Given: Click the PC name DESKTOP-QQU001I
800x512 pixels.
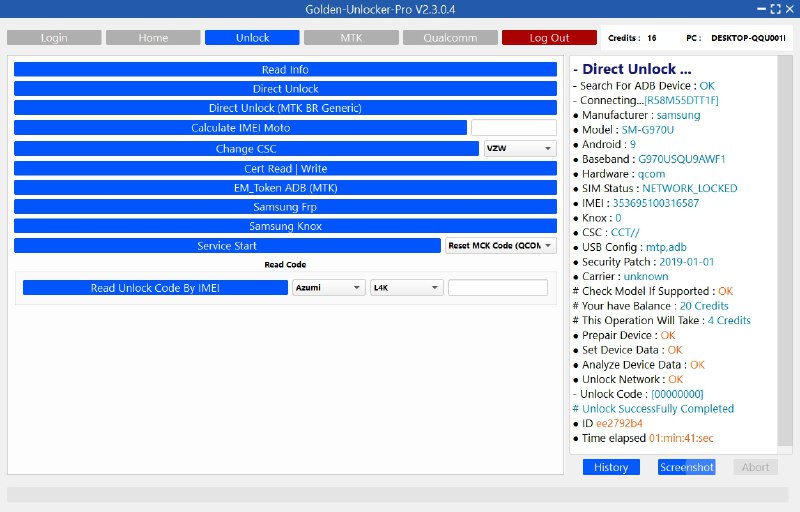Looking at the screenshot, I should 748,38.
